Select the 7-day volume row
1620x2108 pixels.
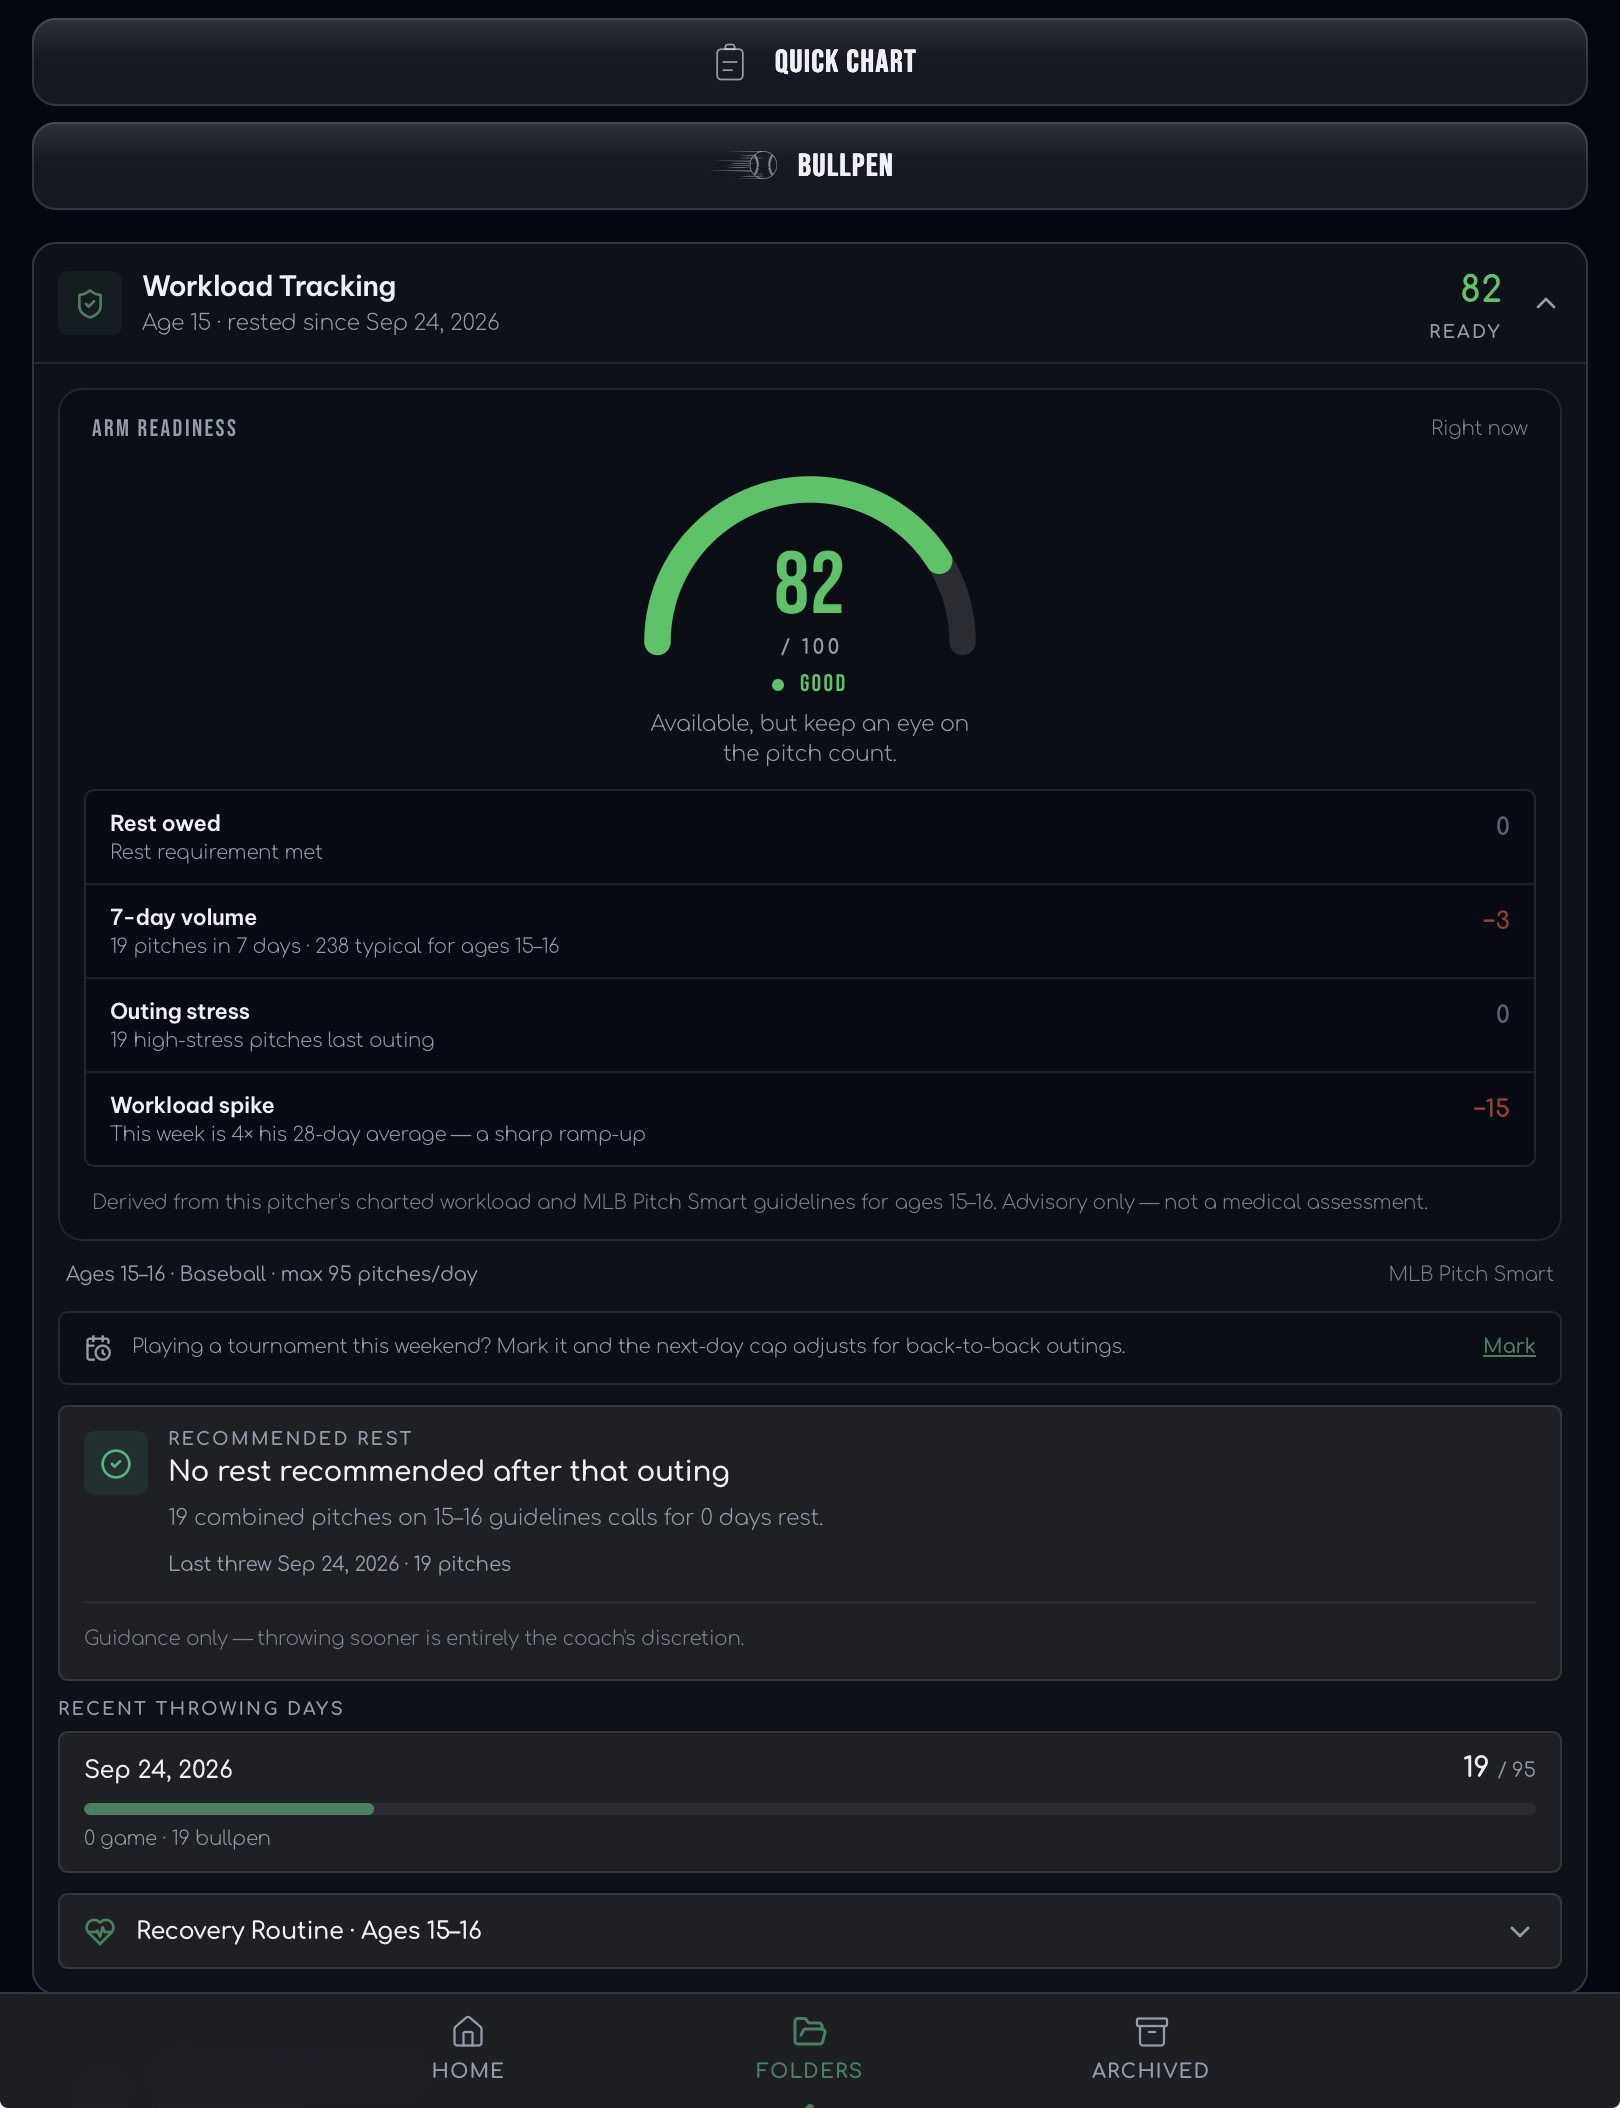click(x=809, y=931)
